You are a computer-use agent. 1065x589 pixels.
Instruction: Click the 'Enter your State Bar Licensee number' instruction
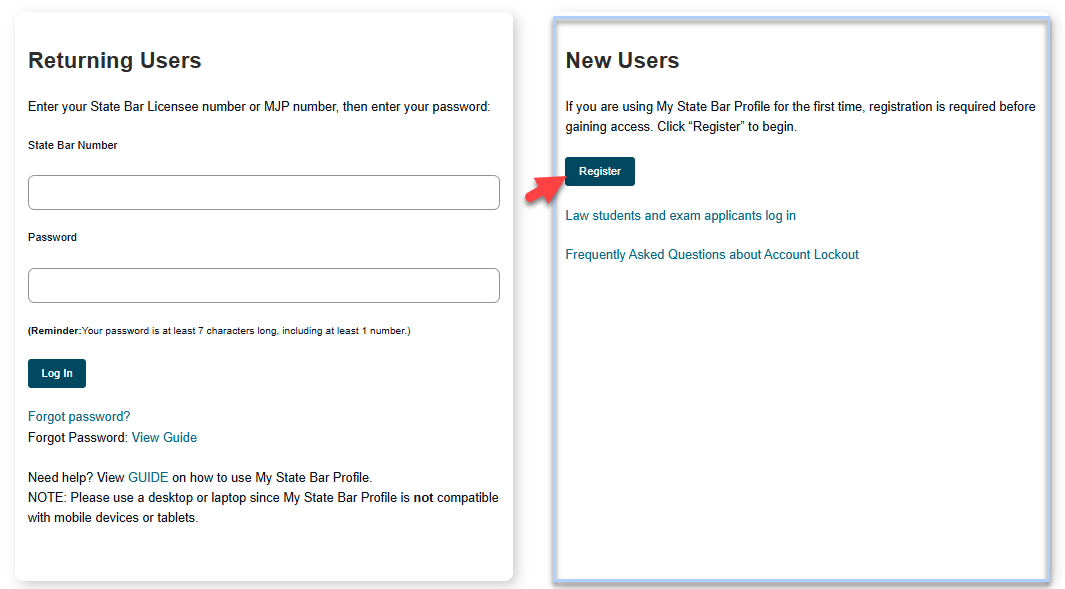259,107
